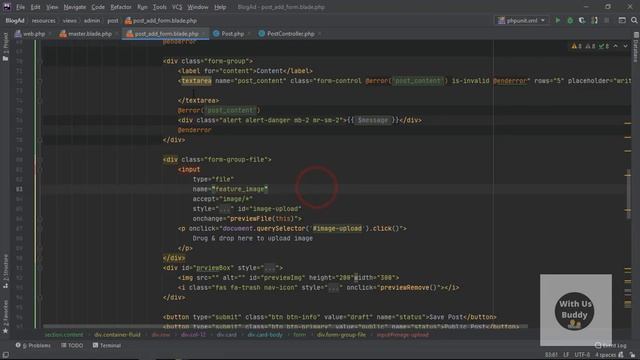640x360 pixels.
Task: Open the Edit menu
Action: (36, 7)
